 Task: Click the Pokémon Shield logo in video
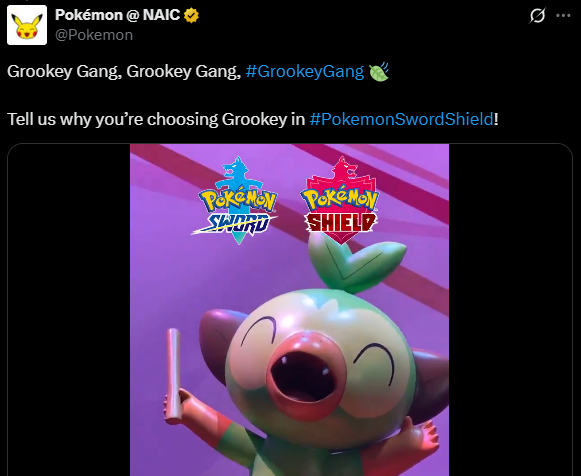[x=340, y=200]
